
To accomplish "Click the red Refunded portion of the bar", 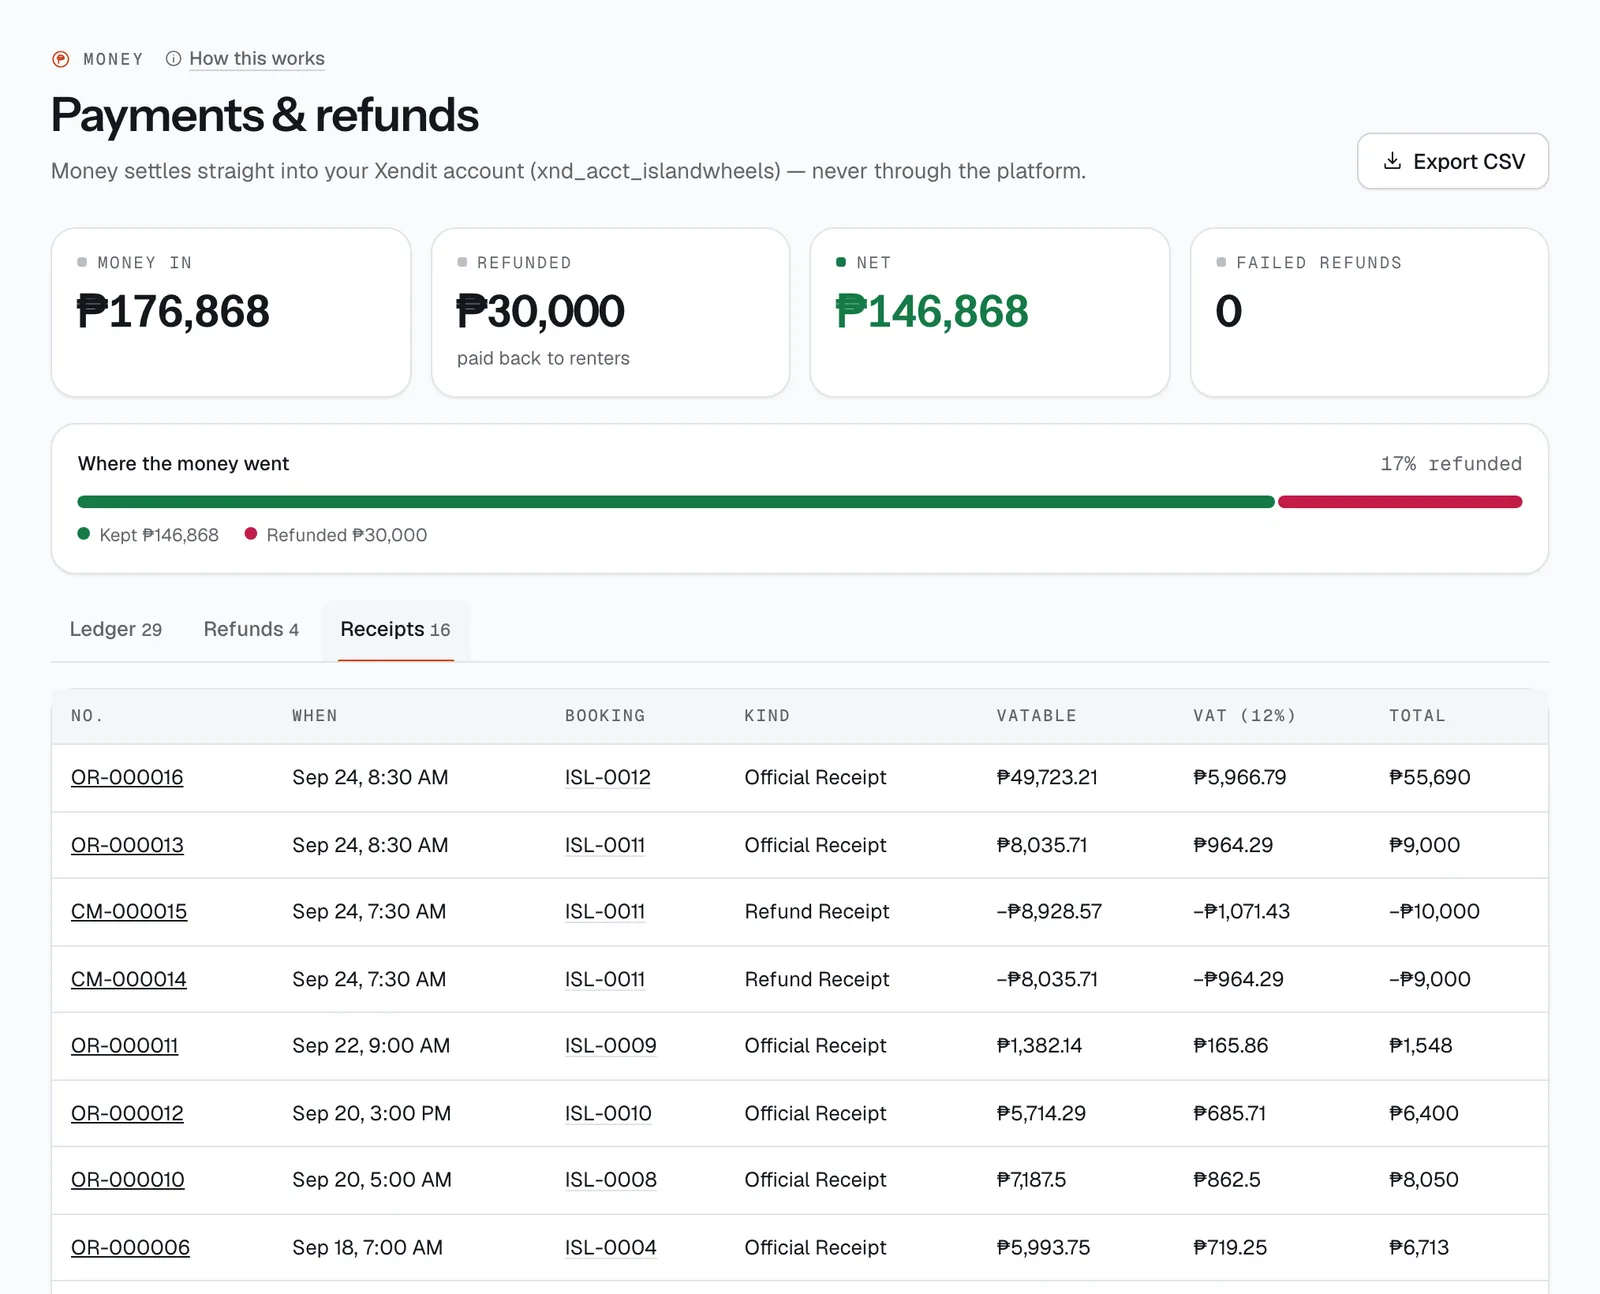I will [x=1400, y=502].
